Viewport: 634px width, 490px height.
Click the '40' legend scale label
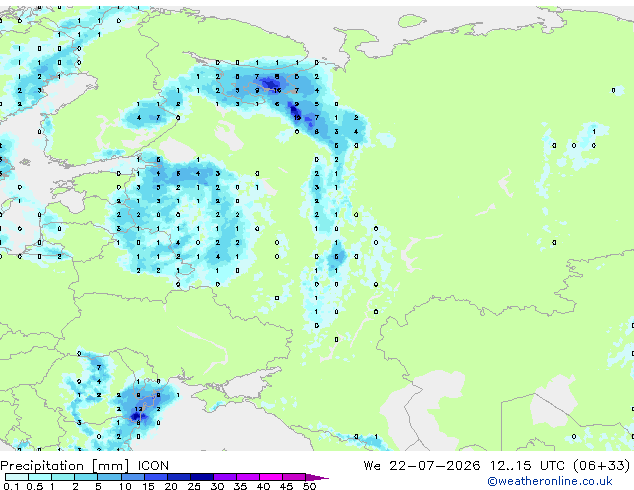click(263, 486)
